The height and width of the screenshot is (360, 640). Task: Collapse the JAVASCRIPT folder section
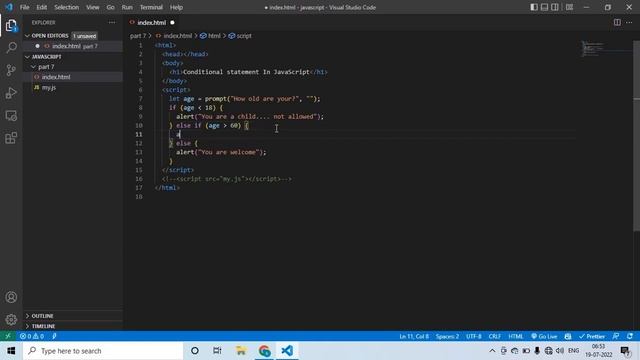pos(47,57)
